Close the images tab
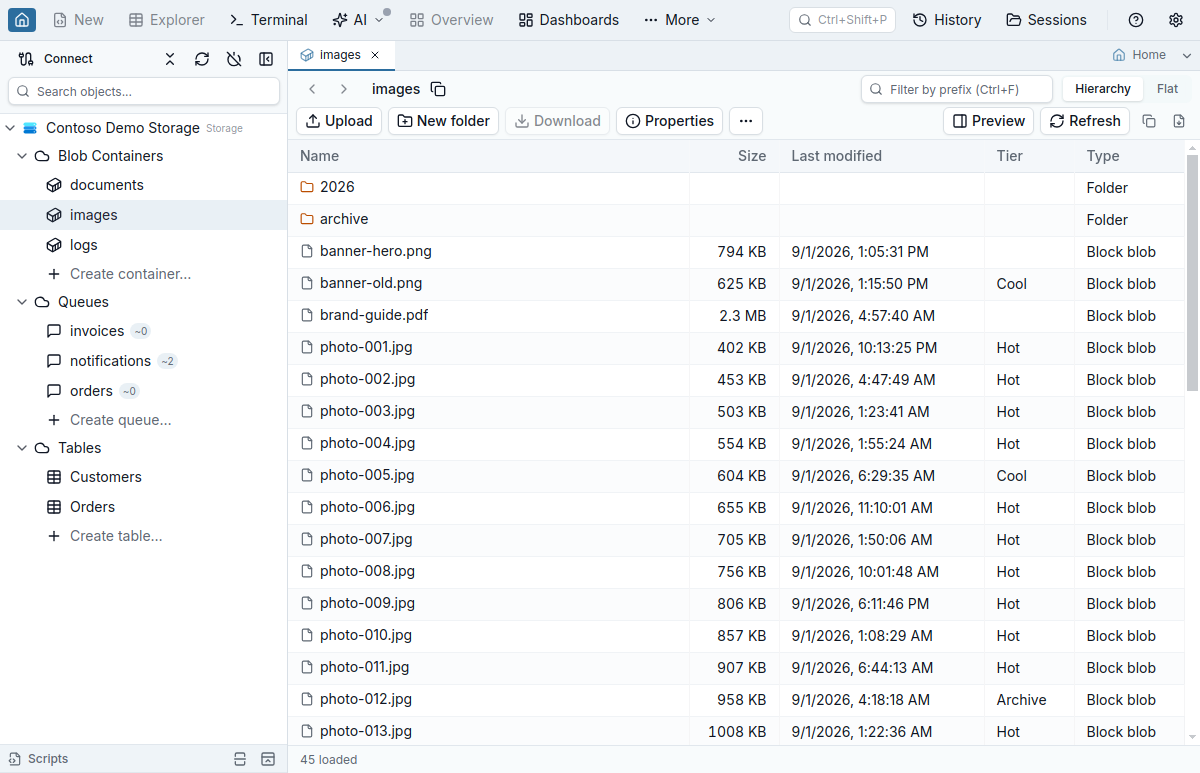The width and height of the screenshot is (1200, 773). click(375, 55)
